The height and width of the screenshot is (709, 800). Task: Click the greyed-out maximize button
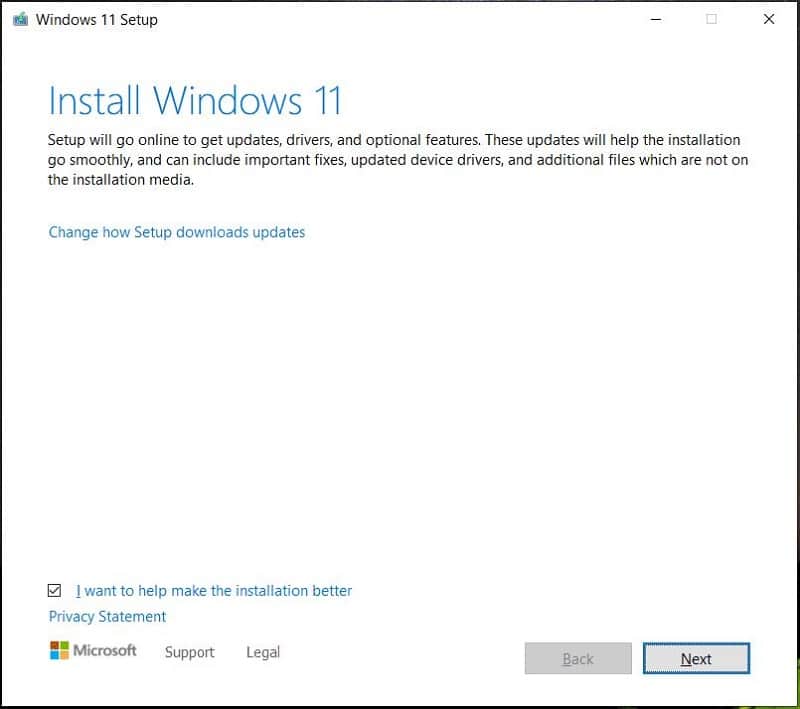711,19
